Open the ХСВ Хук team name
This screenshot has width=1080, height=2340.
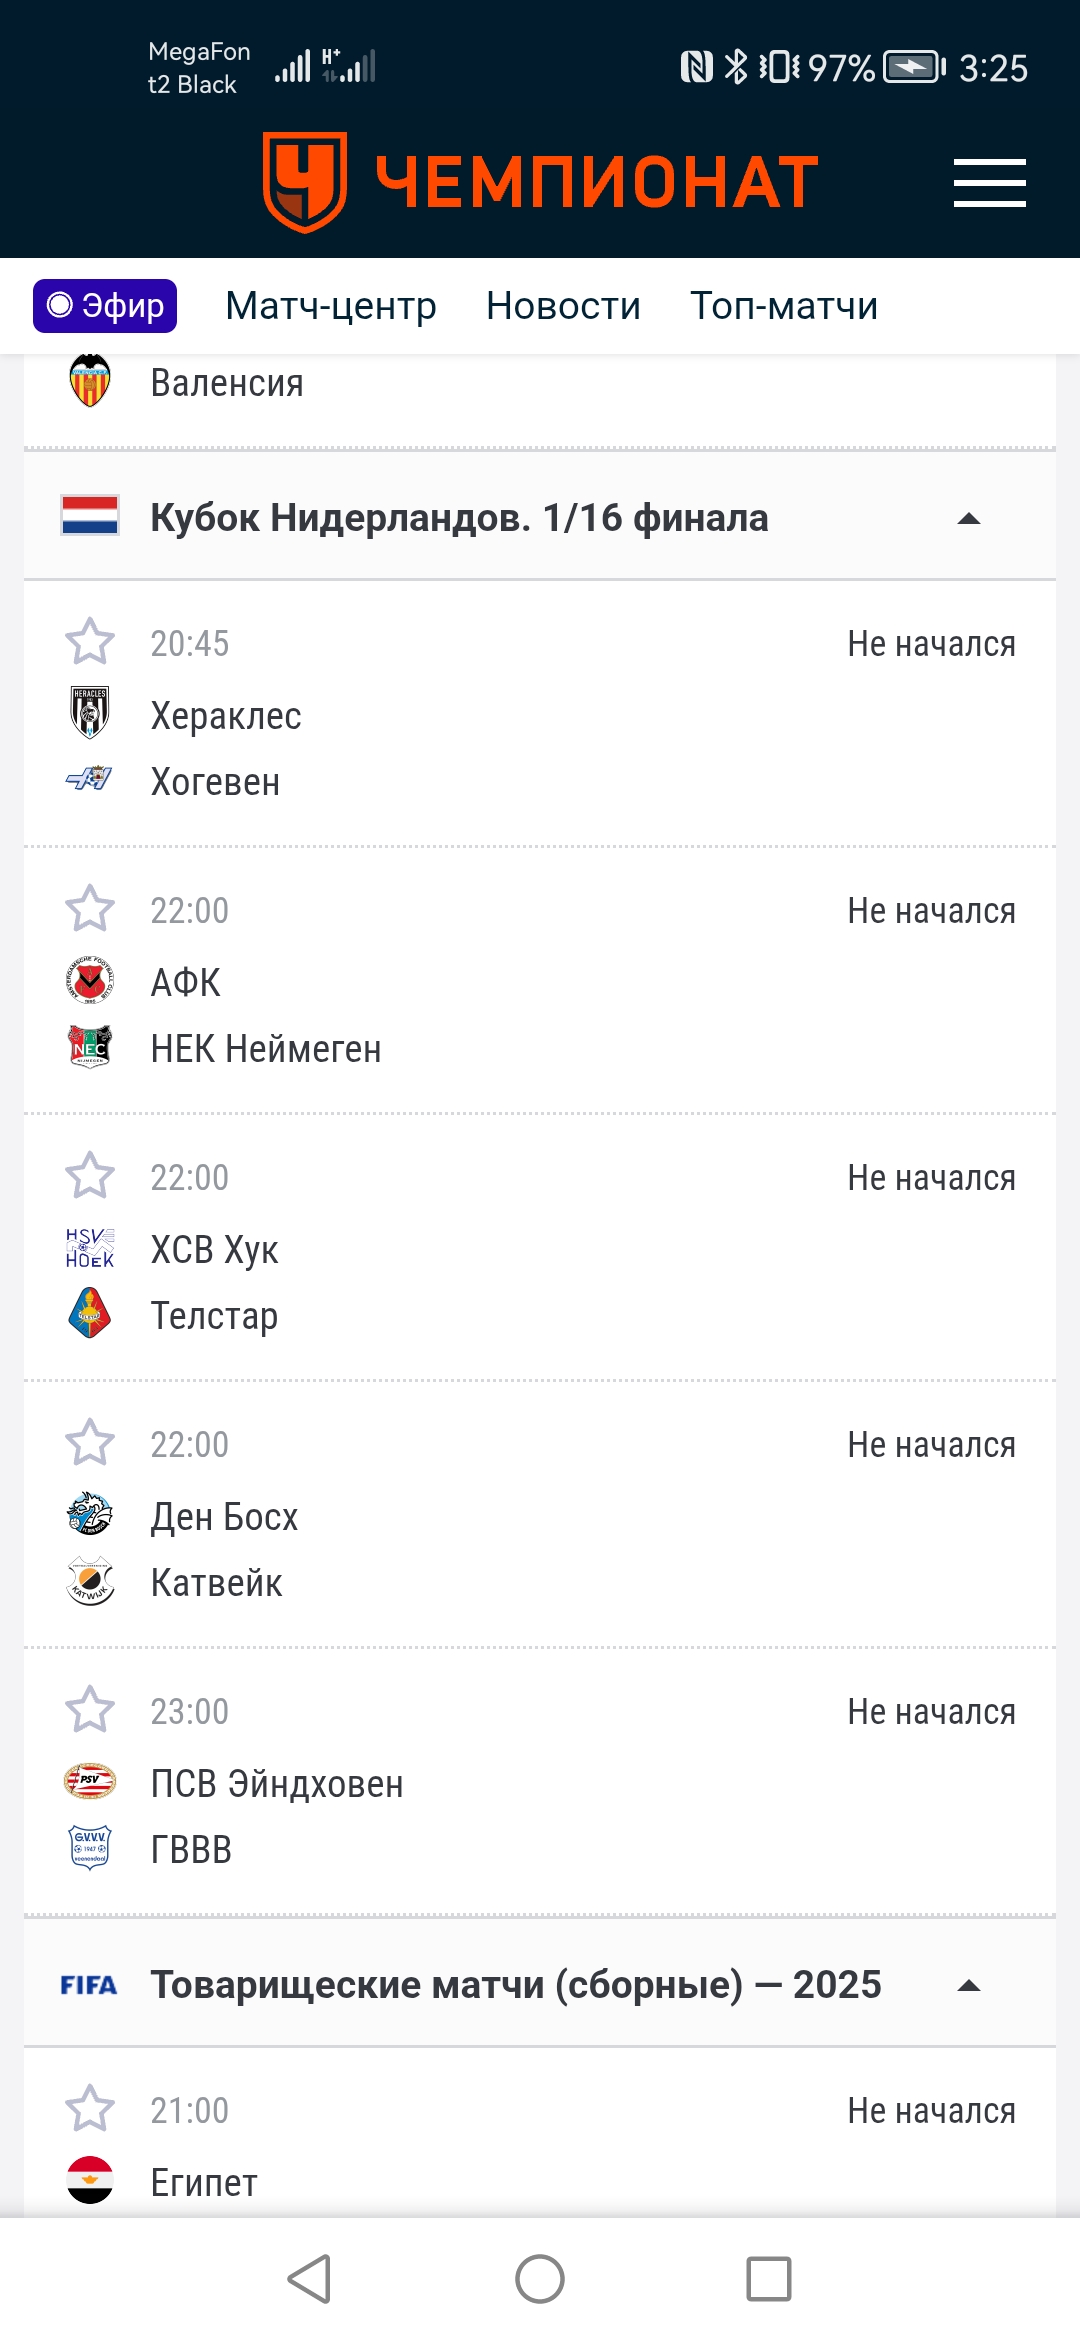pyautogui.click(x=214, y=1250)
